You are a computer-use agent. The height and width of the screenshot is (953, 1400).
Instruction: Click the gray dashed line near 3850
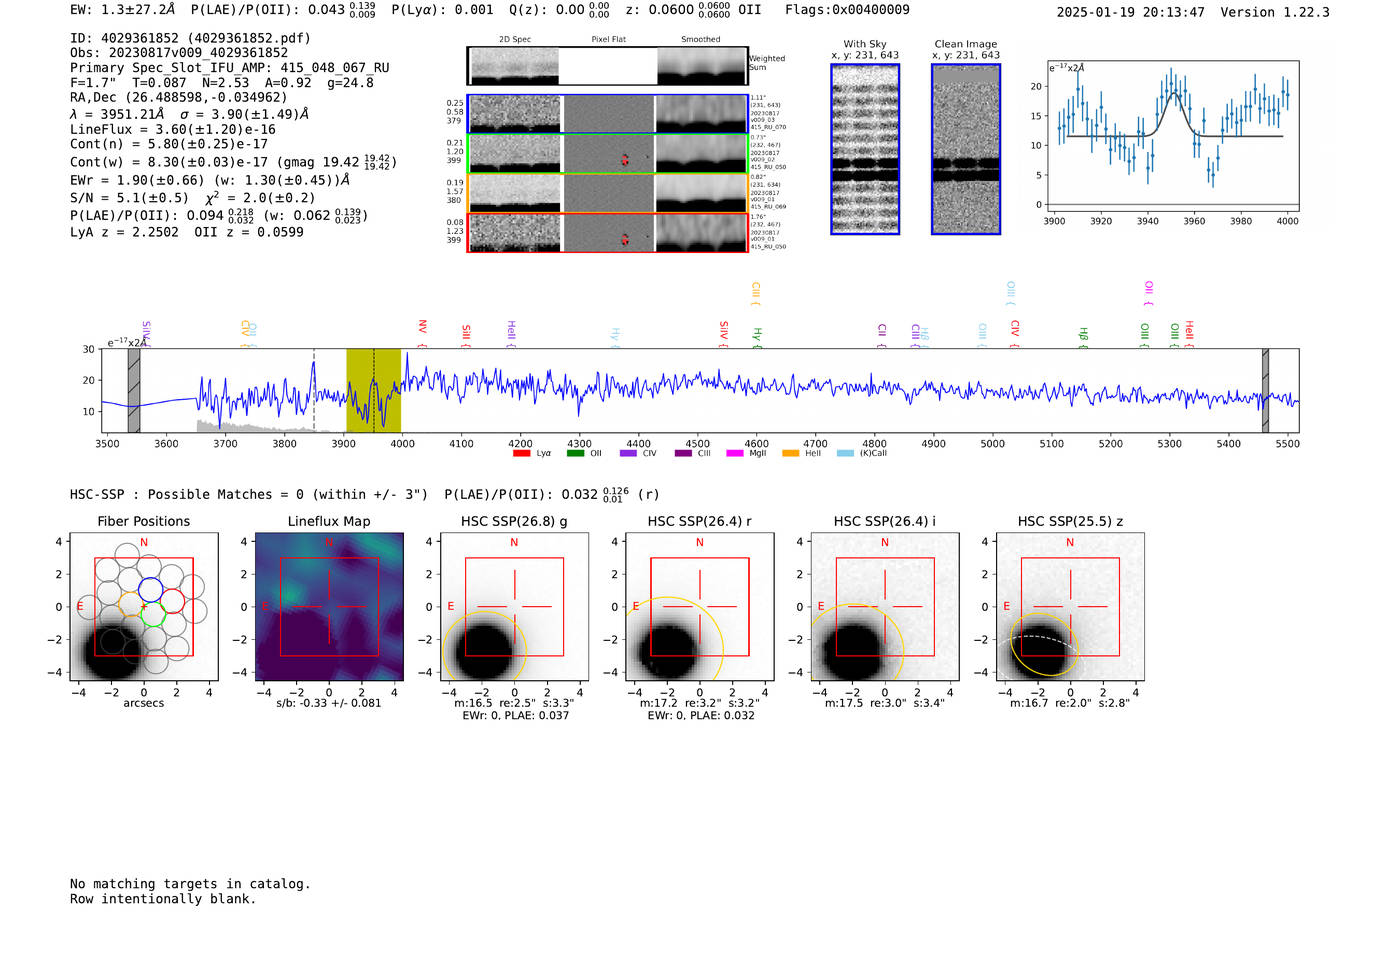coord(314,390)
